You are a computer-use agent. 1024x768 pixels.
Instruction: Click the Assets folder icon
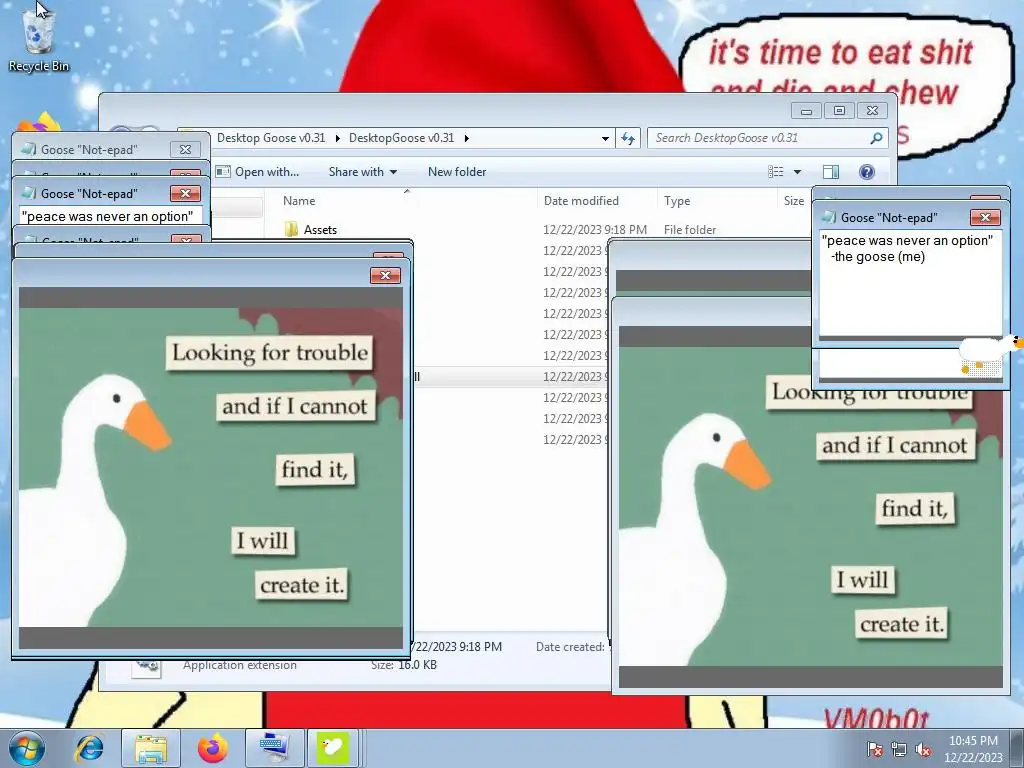(291, 229)
